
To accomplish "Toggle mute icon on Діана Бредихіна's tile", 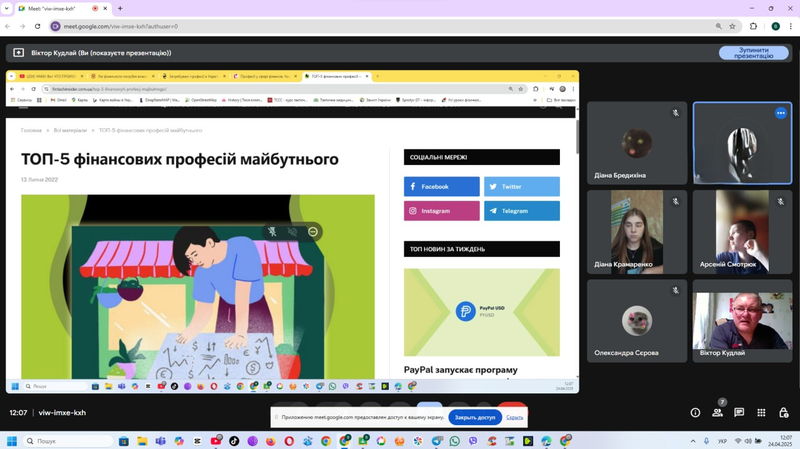I will 676,113.
